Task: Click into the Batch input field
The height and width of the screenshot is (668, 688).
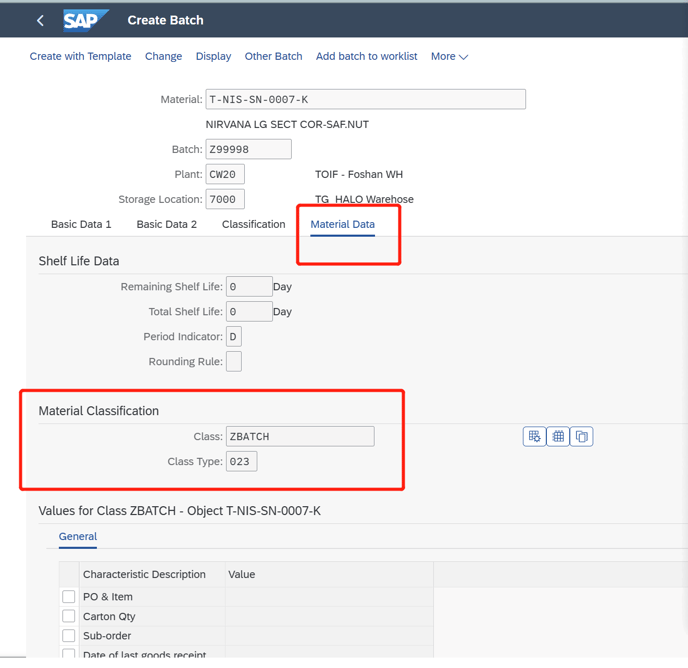Action: [248, 149]
